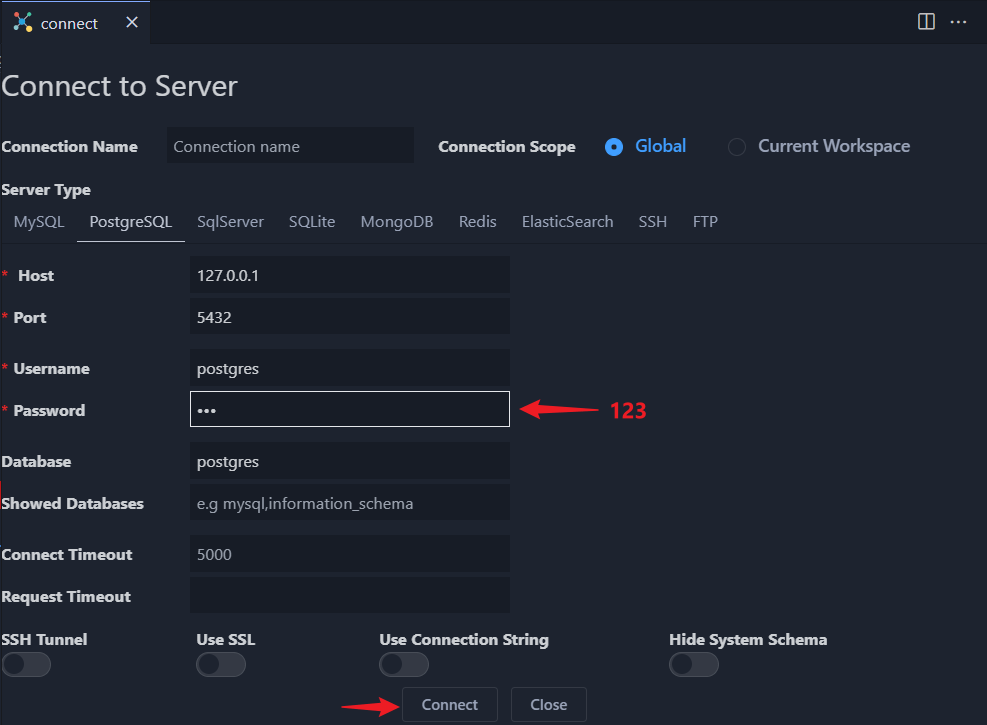Close the connect tab
The width and height of the screenshot is (987, 725).
point(132,22)
